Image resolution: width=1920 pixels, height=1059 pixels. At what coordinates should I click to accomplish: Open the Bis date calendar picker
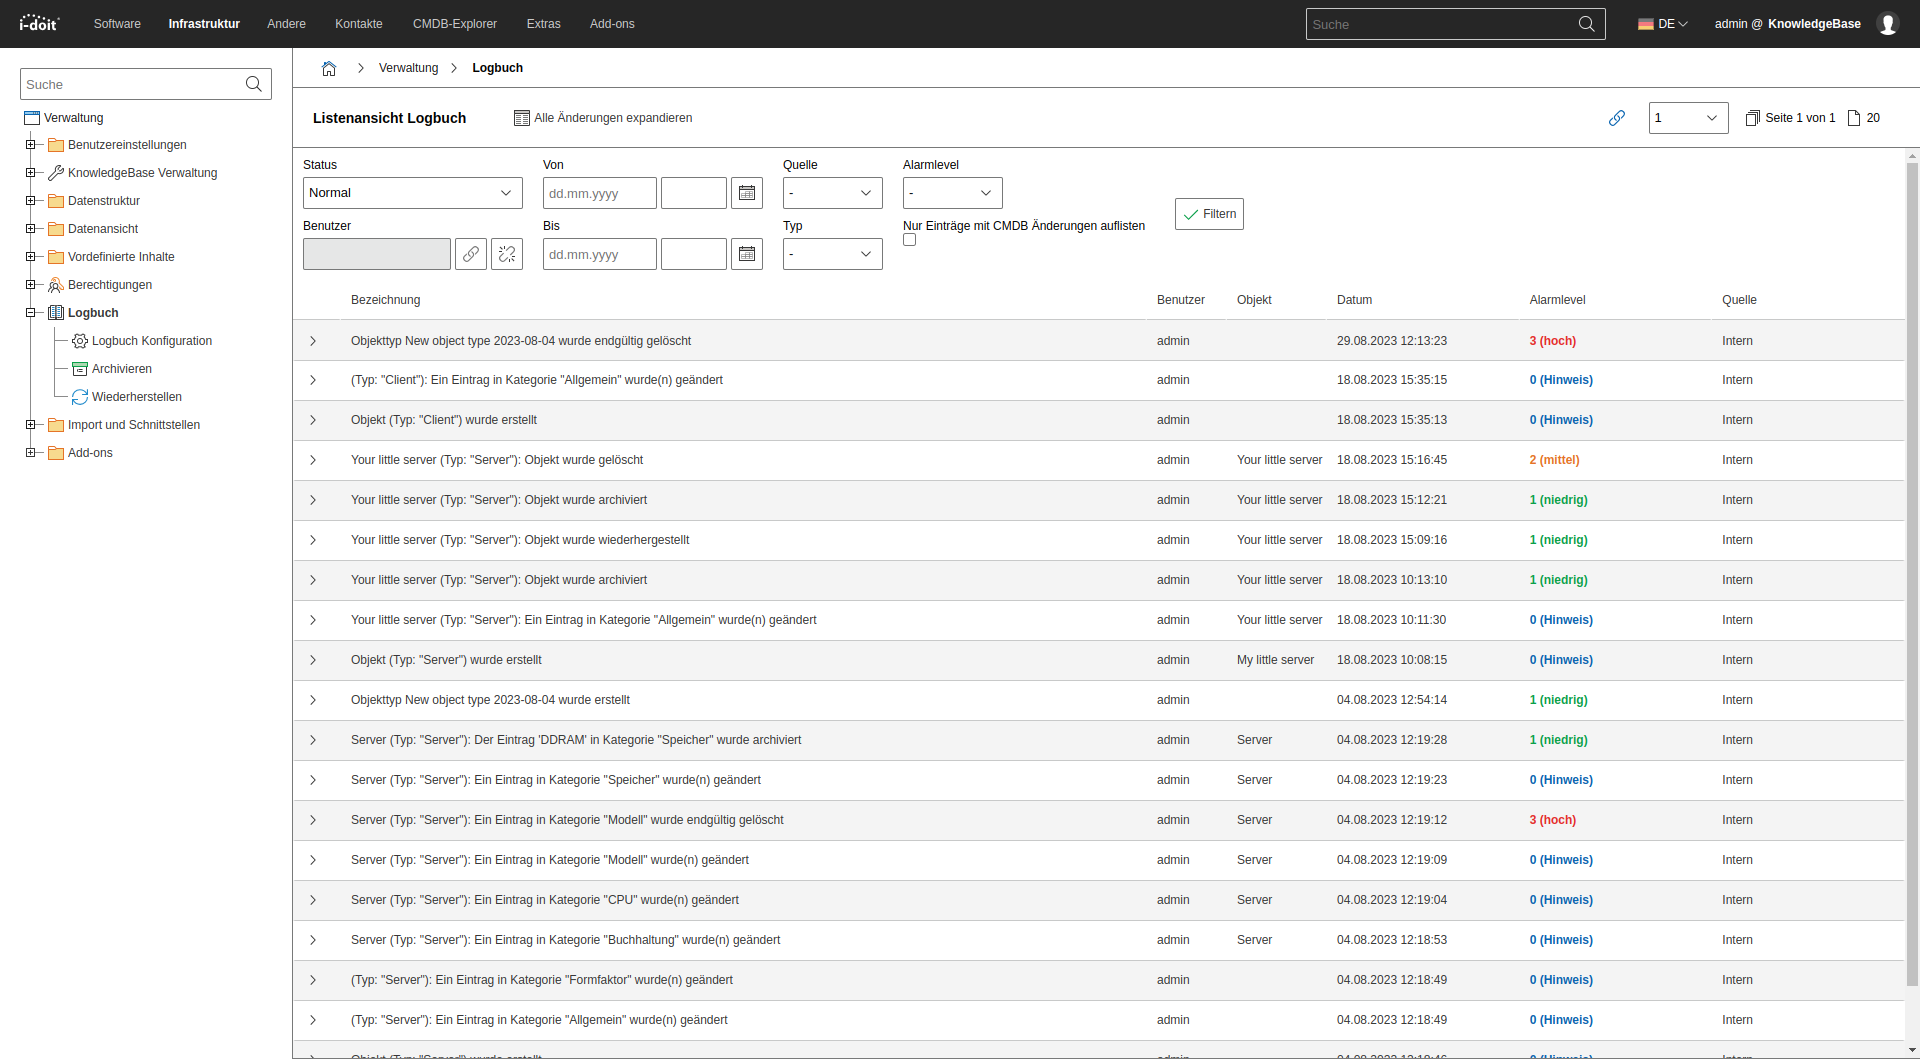pos(747,254)
